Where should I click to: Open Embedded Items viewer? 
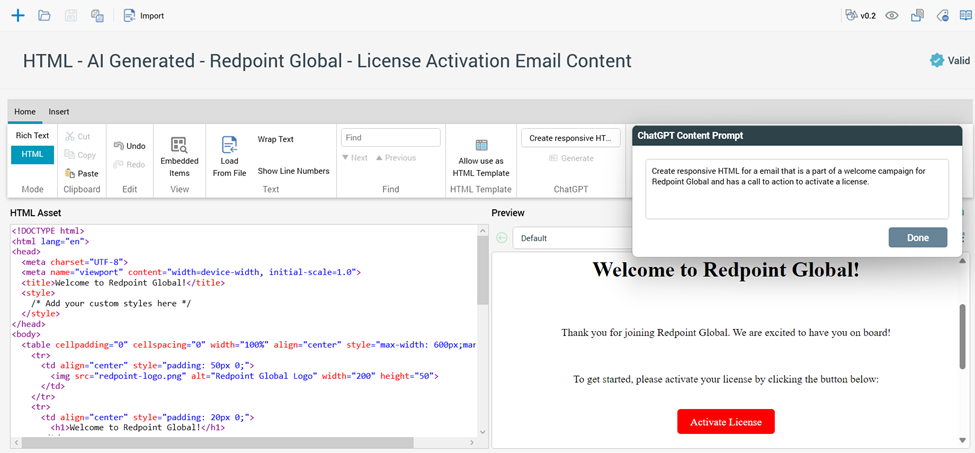(179, 157)
